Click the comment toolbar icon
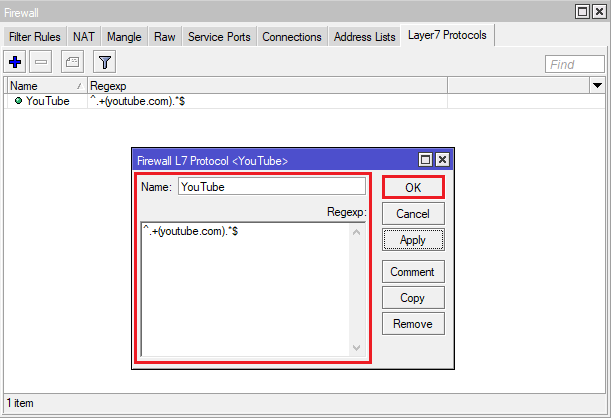 click(72, 62)
